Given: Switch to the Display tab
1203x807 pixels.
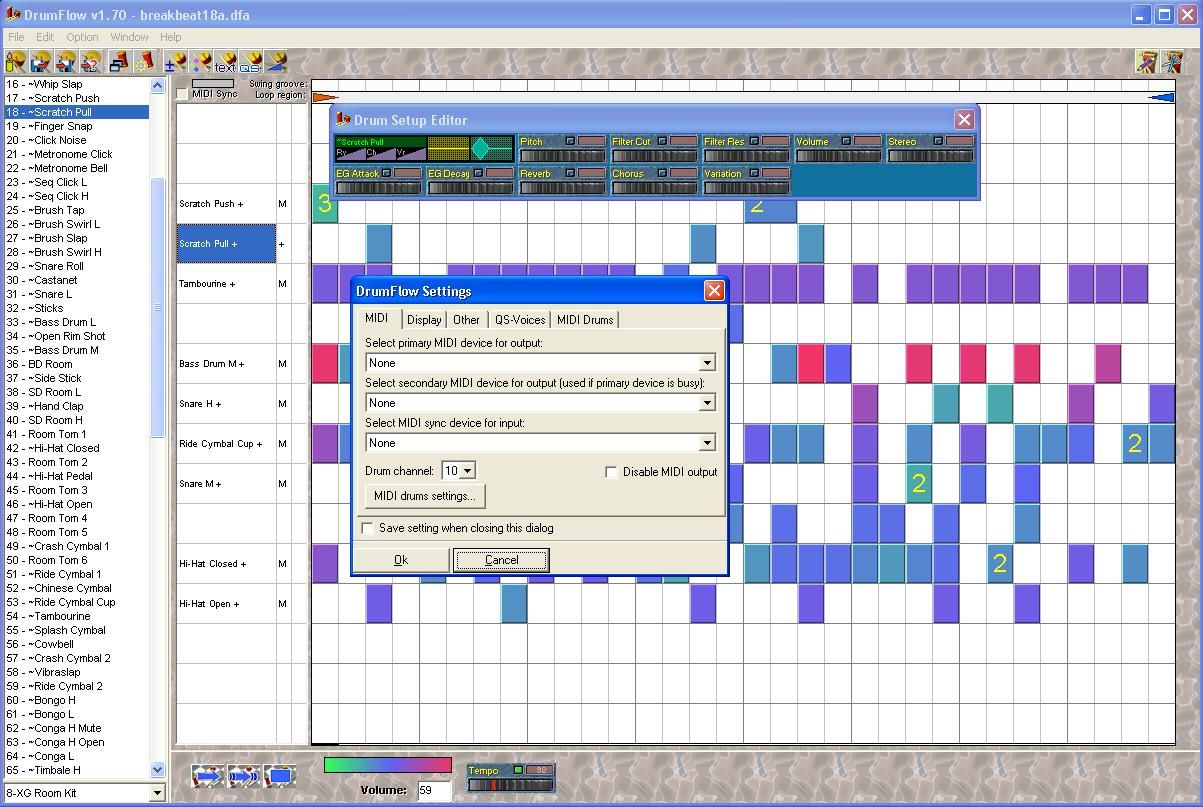Looking at the screenshot, I should tap(424, 320).
